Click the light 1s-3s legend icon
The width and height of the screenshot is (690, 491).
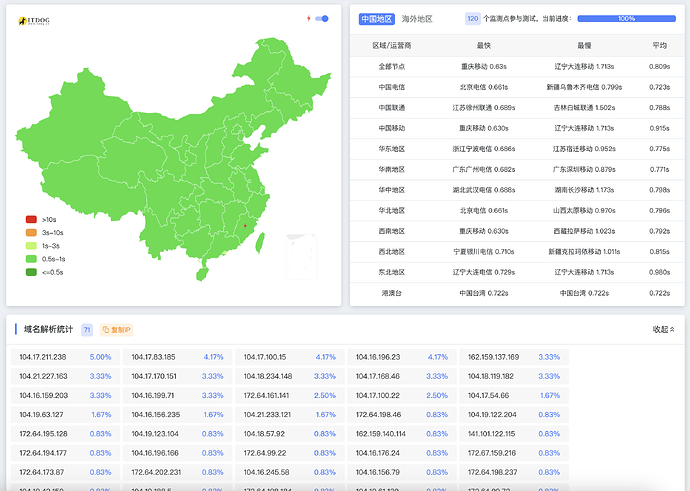click(31, 245)
